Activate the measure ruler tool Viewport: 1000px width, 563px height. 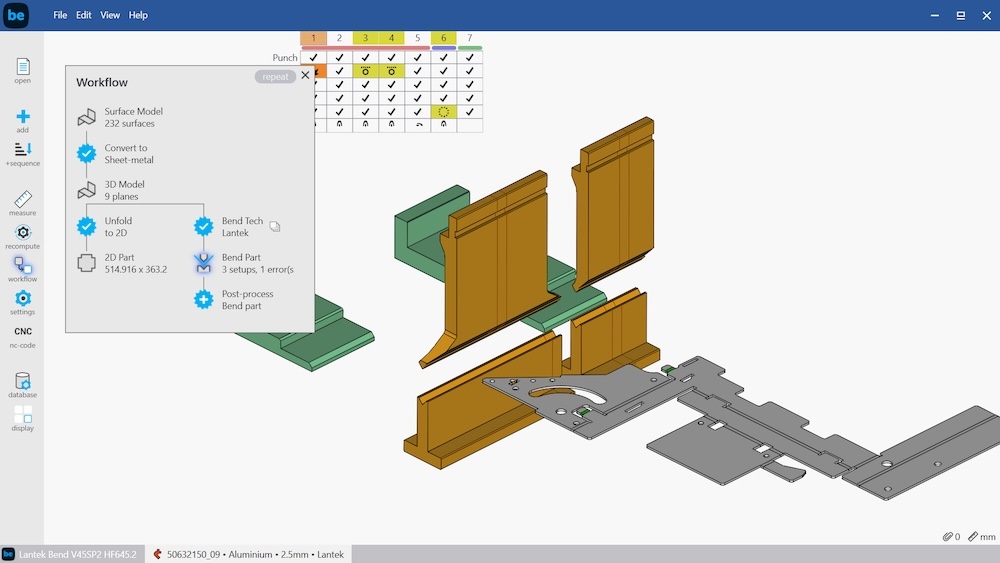coord(23,199)
